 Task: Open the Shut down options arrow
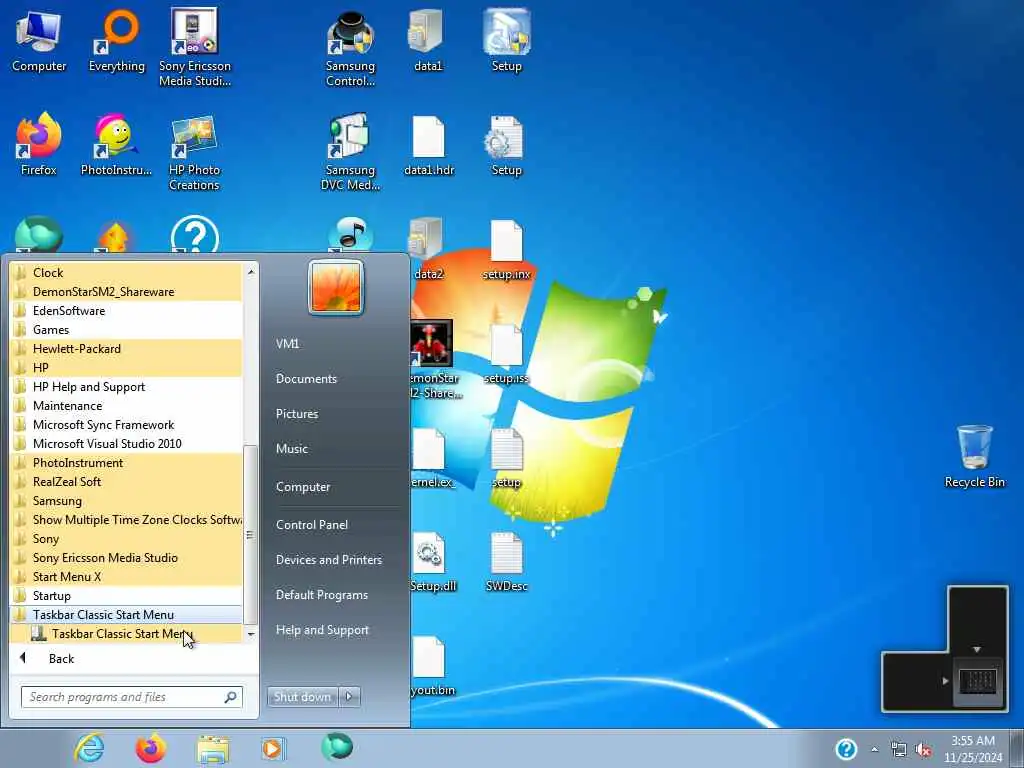349,697
